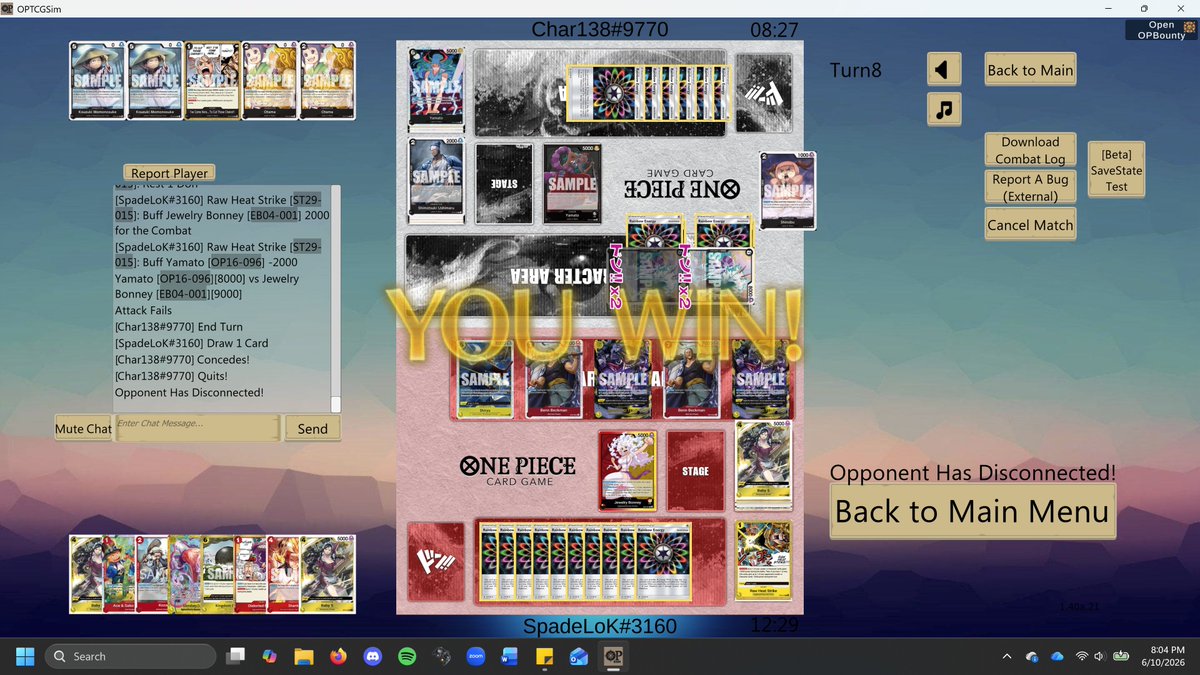Open Windows Start menu
The width and height of the screenshot is (1200, 675).
click(x=25, y=656)
